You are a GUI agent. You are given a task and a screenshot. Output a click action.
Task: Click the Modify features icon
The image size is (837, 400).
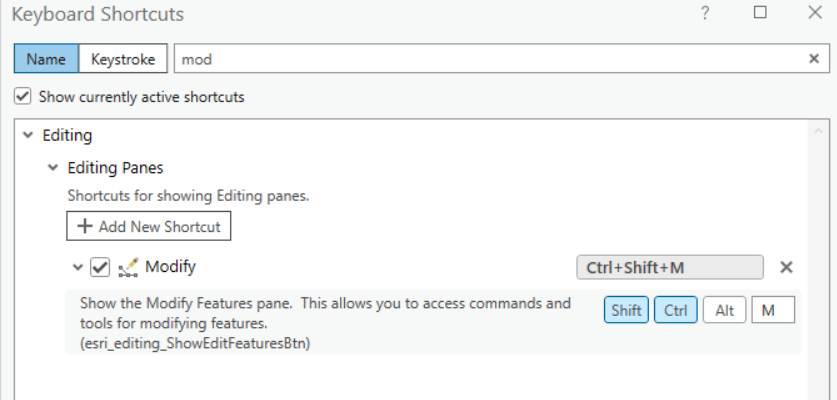point(127,267)
